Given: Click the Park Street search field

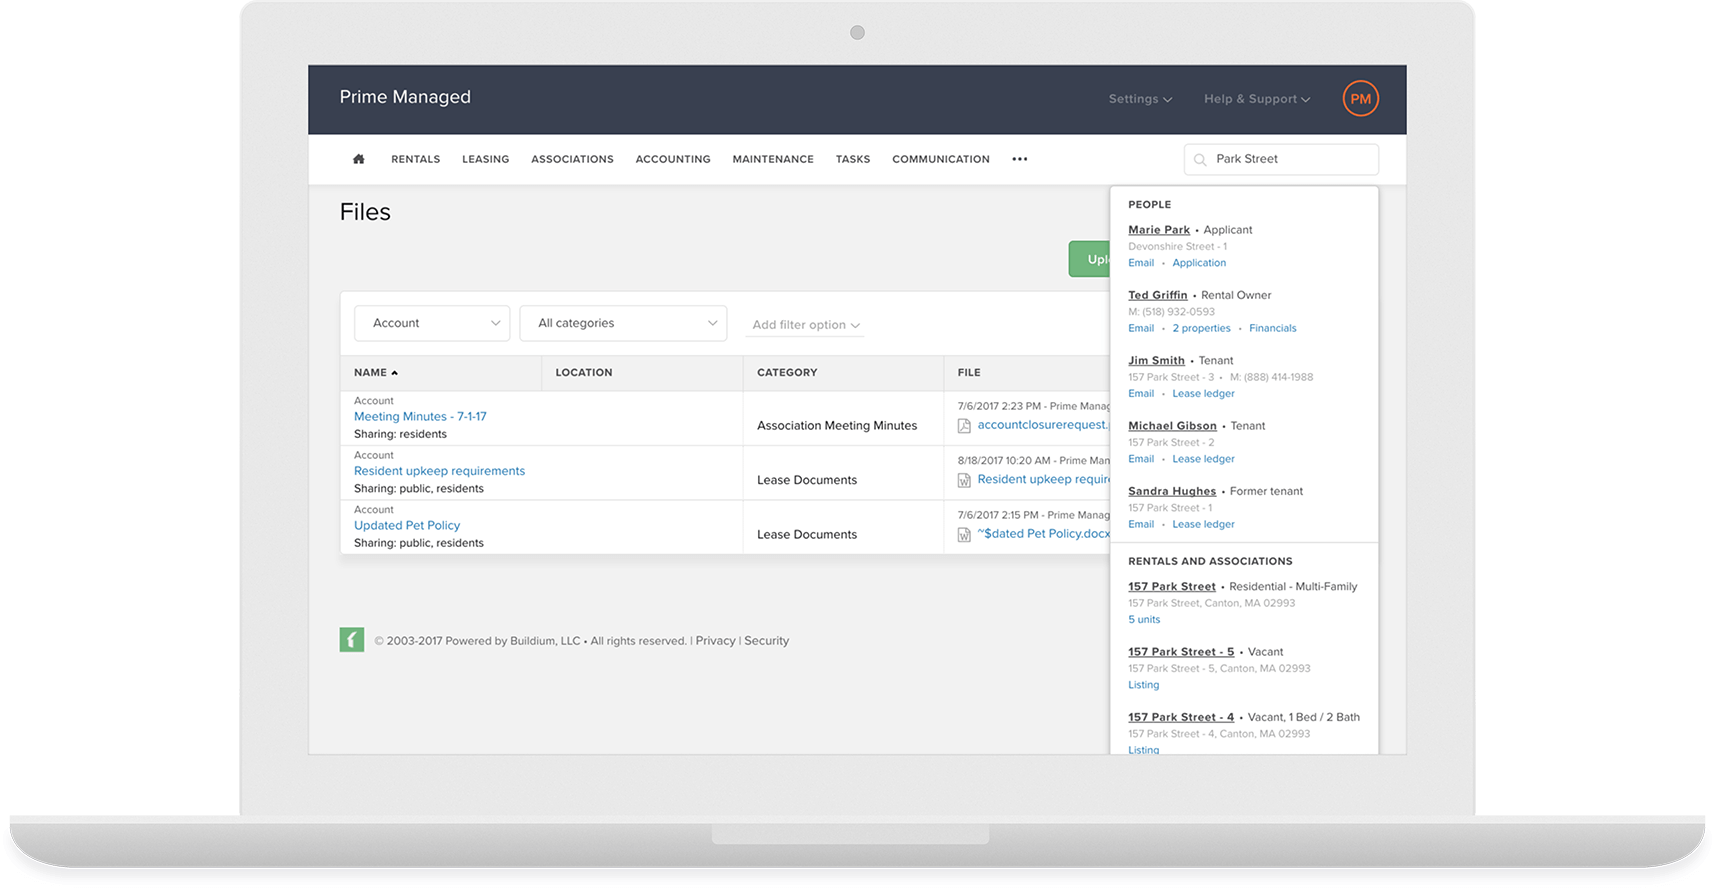Looking at the screenshot, I should click(x=1281, y=159).
